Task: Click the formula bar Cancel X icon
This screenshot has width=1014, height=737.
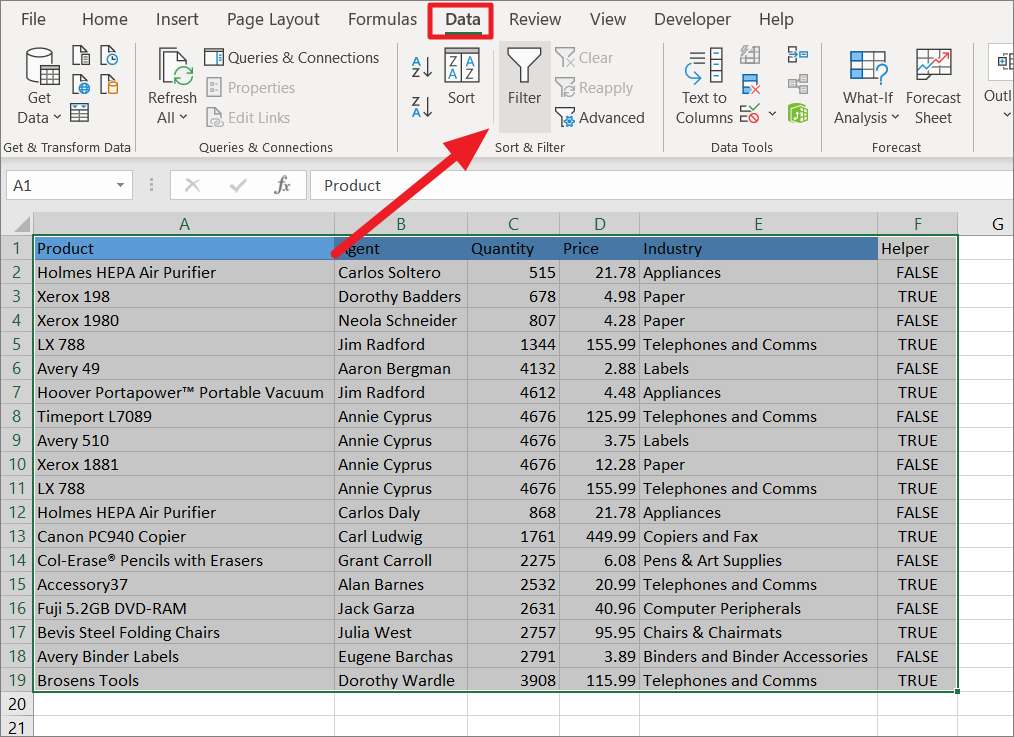Action: click(x=192, y=186)
